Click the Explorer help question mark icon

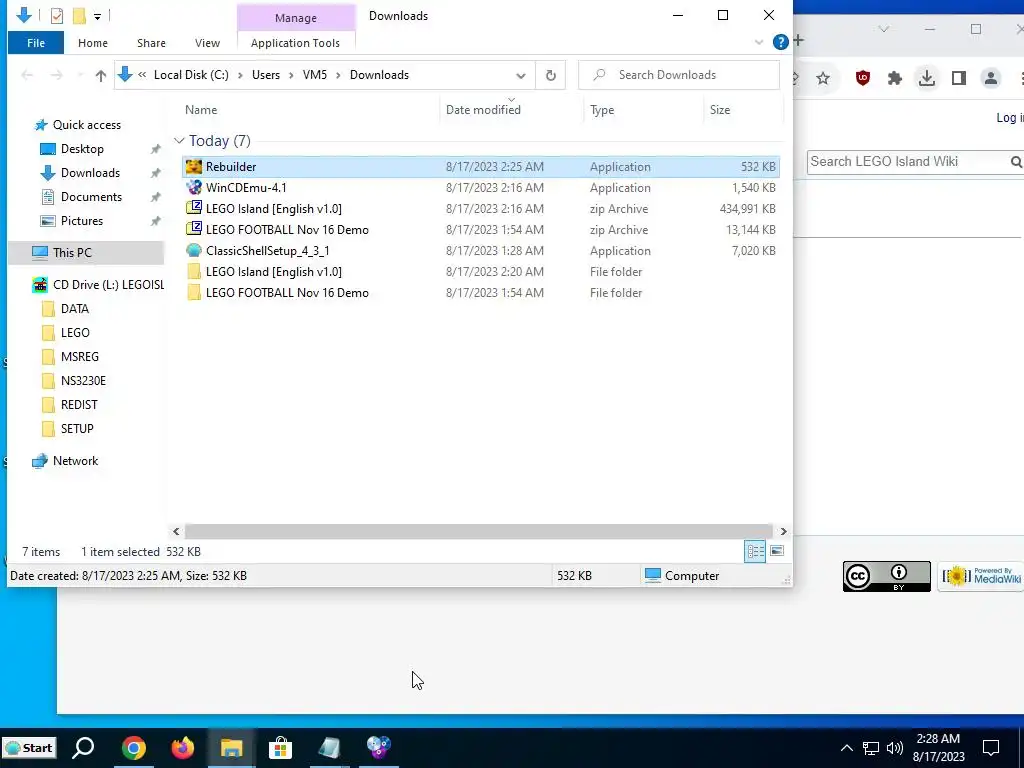[780, 42]
